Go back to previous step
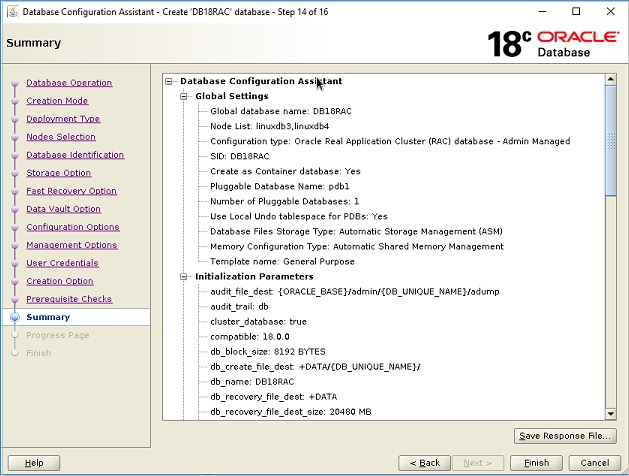 point(424,463)
